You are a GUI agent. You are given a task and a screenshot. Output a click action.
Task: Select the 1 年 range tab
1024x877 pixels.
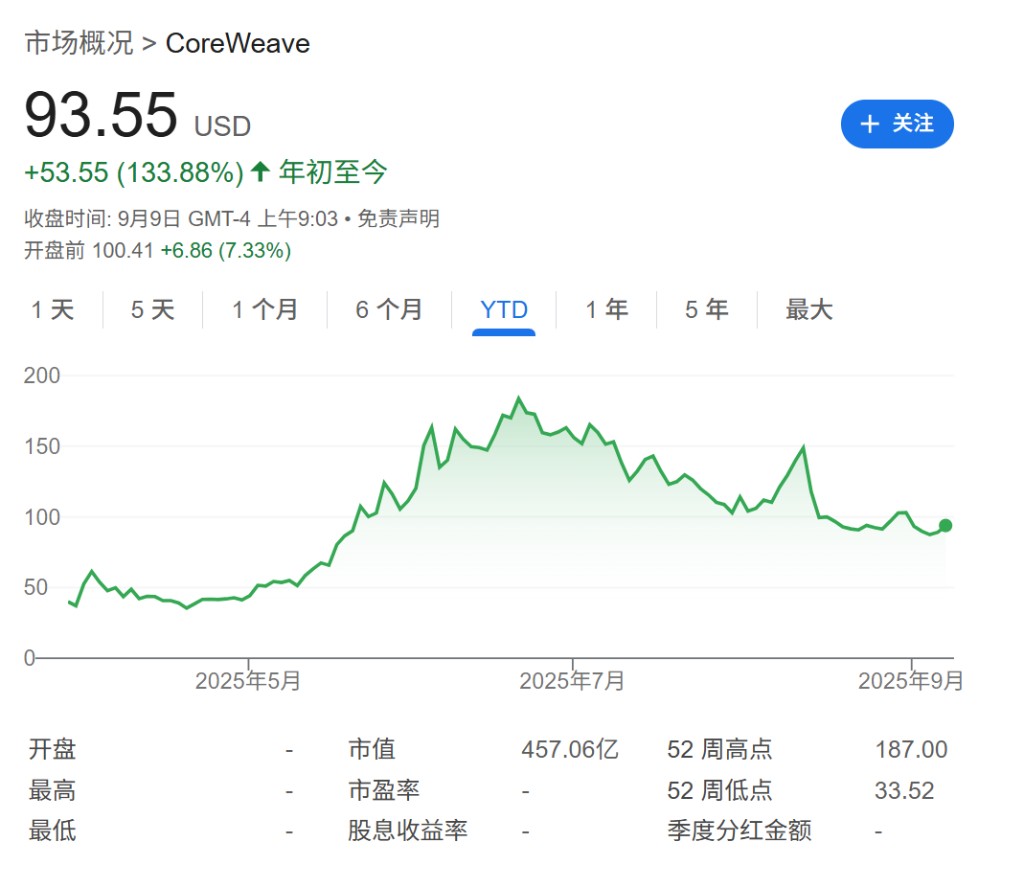pos(607,310)
